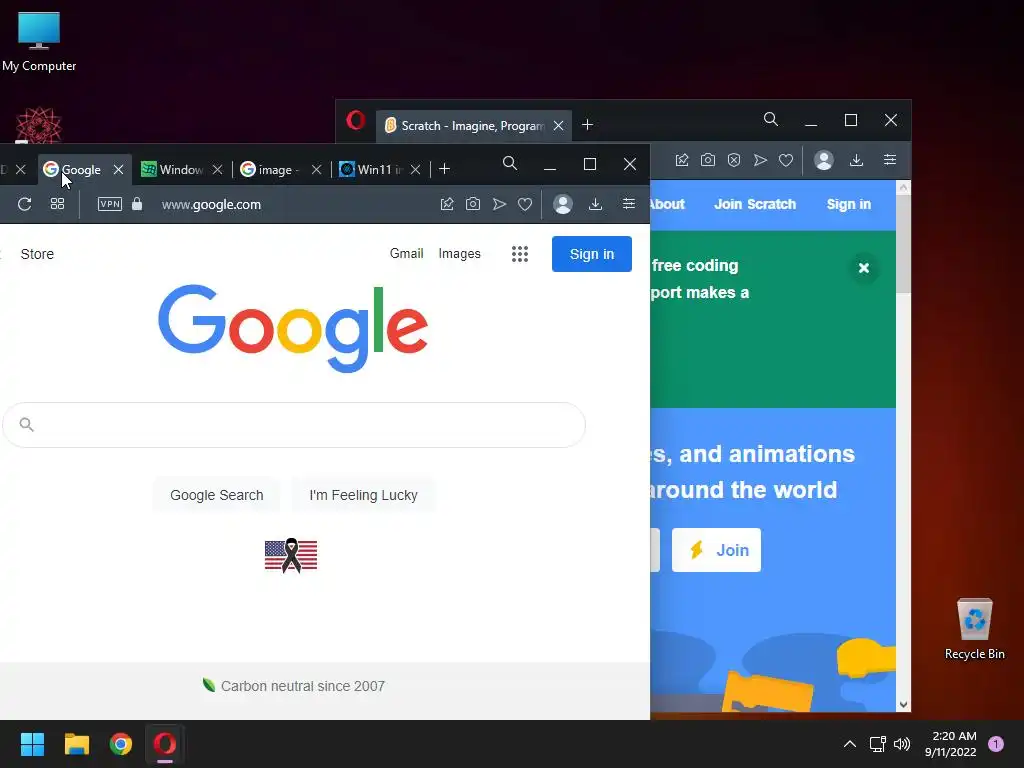Click the I'm Feeling Lucky button
The width and height of the screenshot is (1024, 768).
pyautogui.click(x=363, y=495)
